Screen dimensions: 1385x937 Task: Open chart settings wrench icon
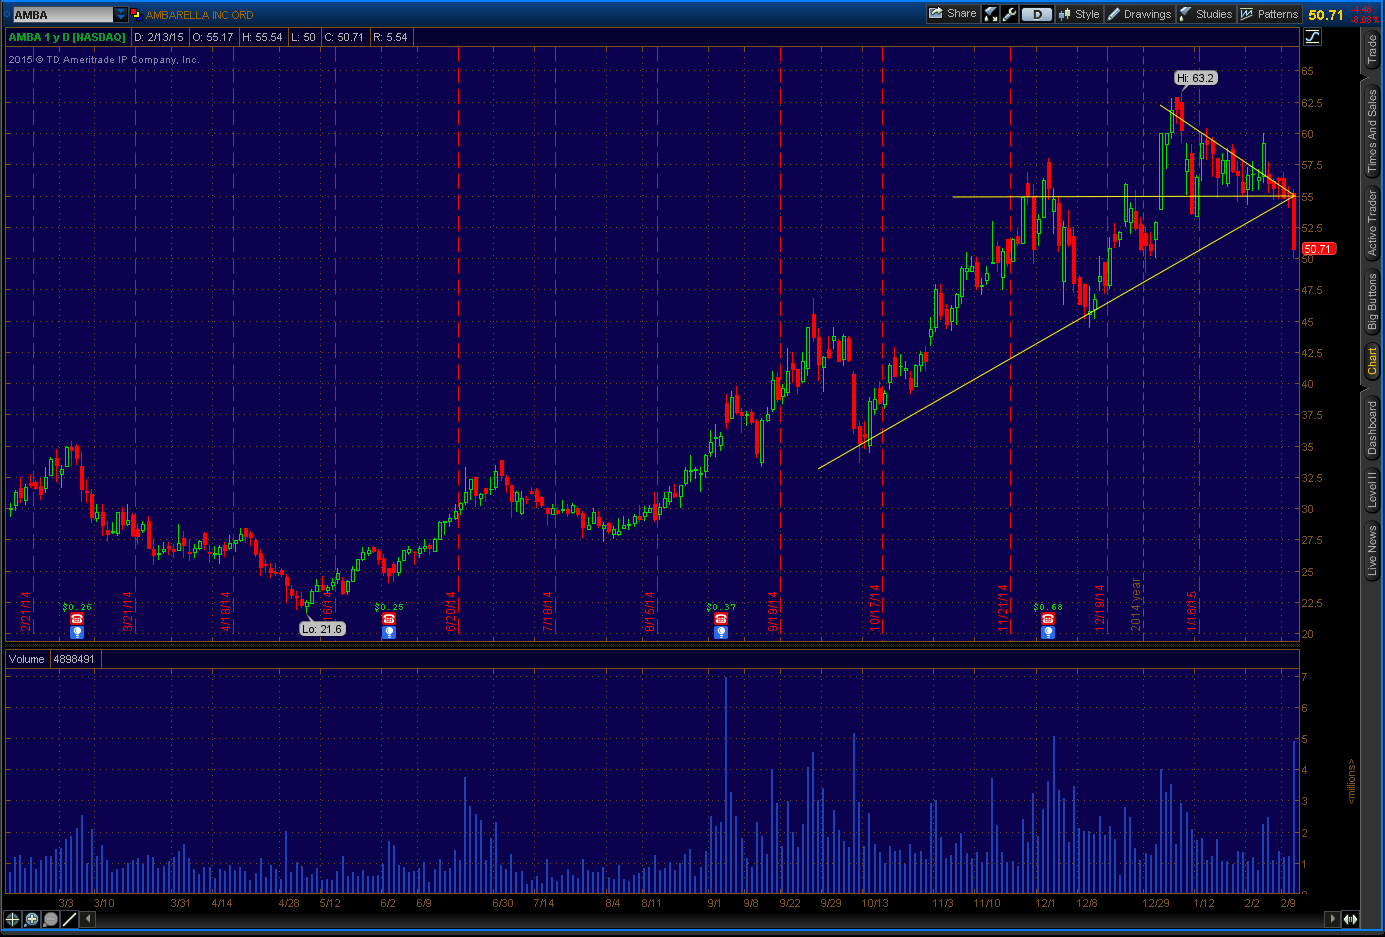[1009, 14]
